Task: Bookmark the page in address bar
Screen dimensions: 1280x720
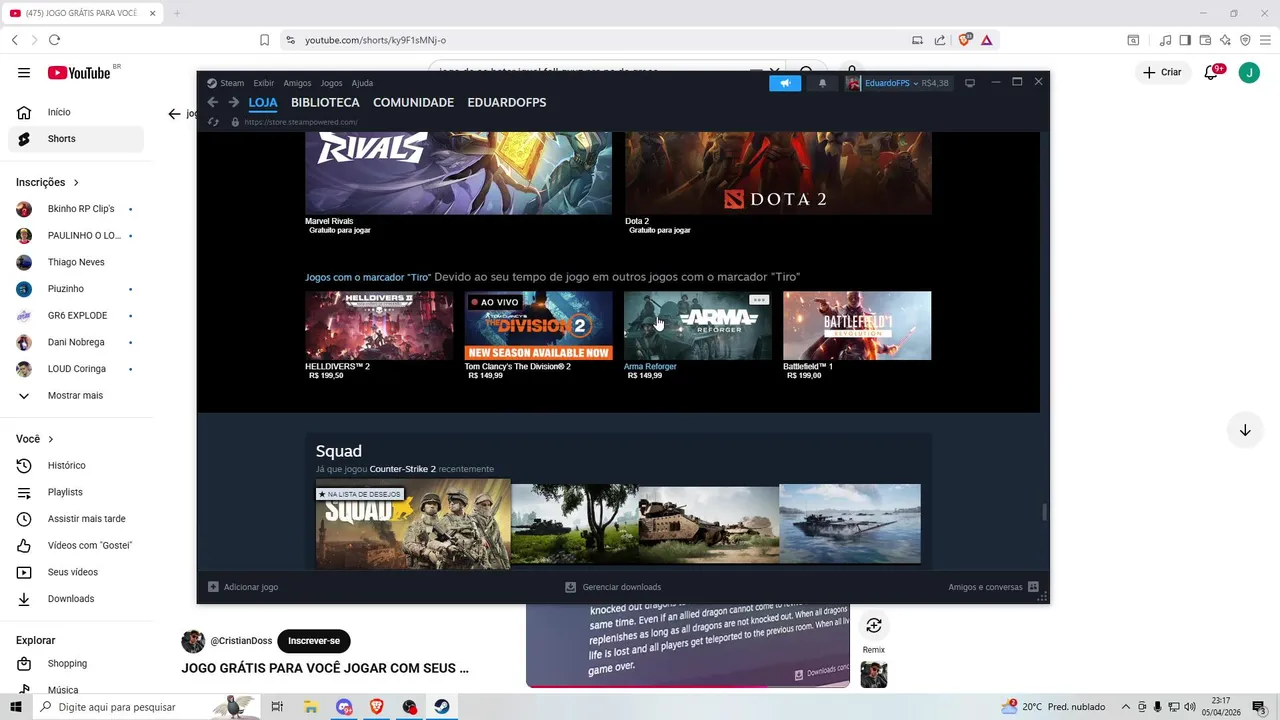Action: coord(264,40)
